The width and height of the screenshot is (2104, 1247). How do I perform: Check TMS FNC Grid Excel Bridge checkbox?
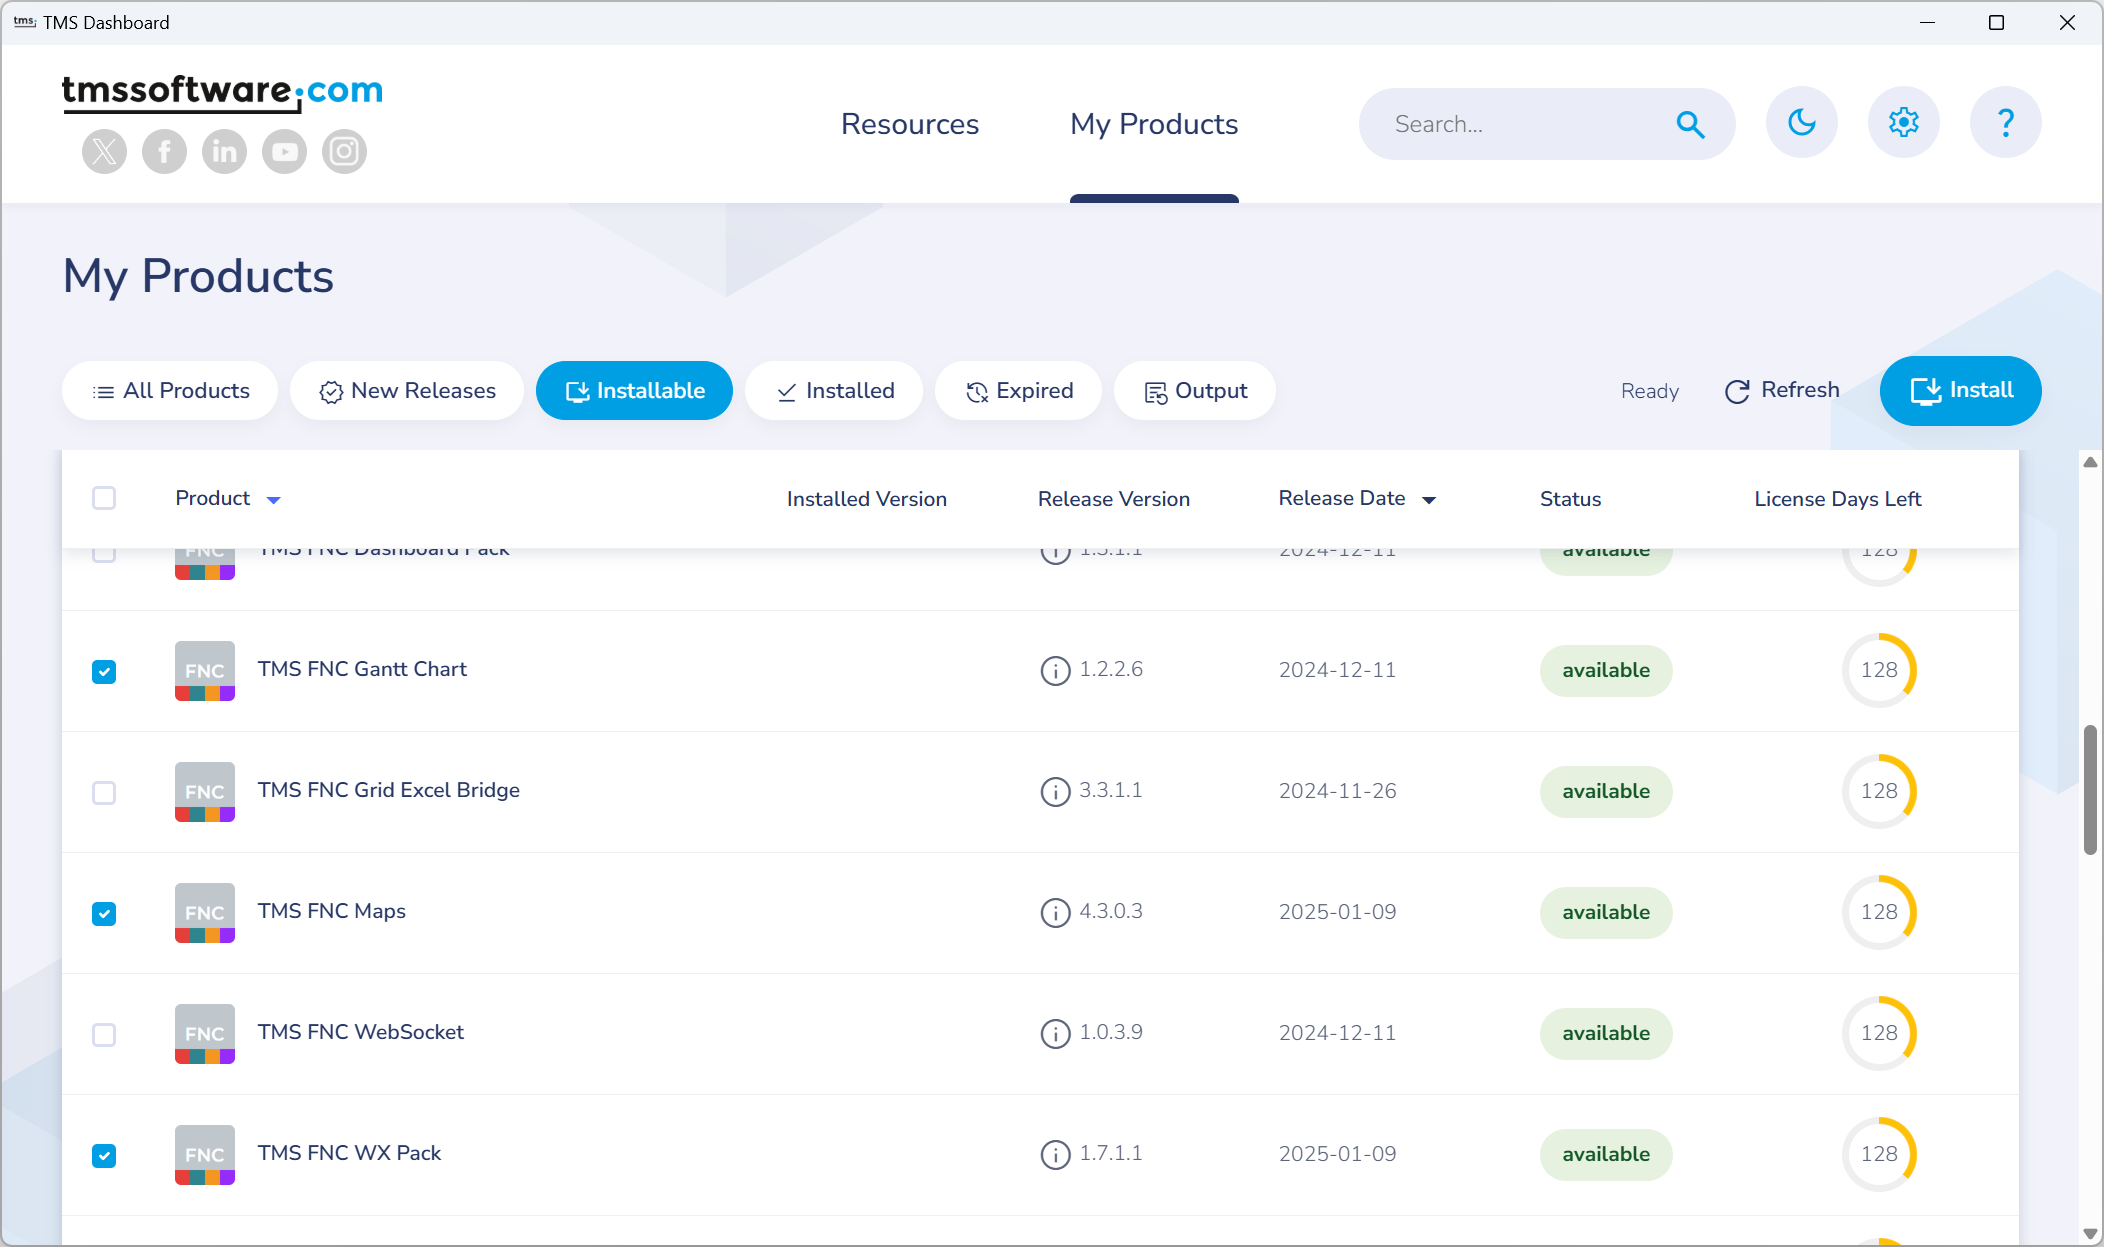click(104, 793)
